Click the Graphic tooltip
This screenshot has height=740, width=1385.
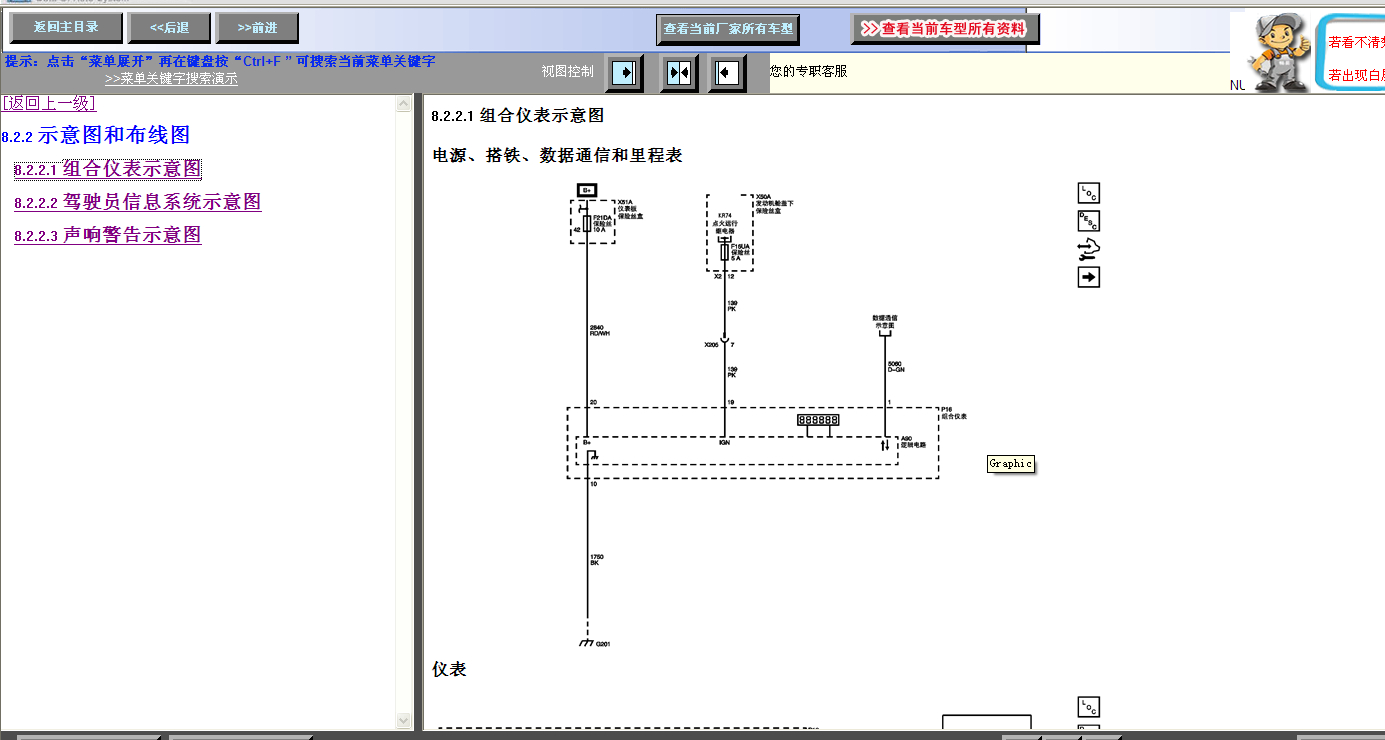(x=1010, y=463)
